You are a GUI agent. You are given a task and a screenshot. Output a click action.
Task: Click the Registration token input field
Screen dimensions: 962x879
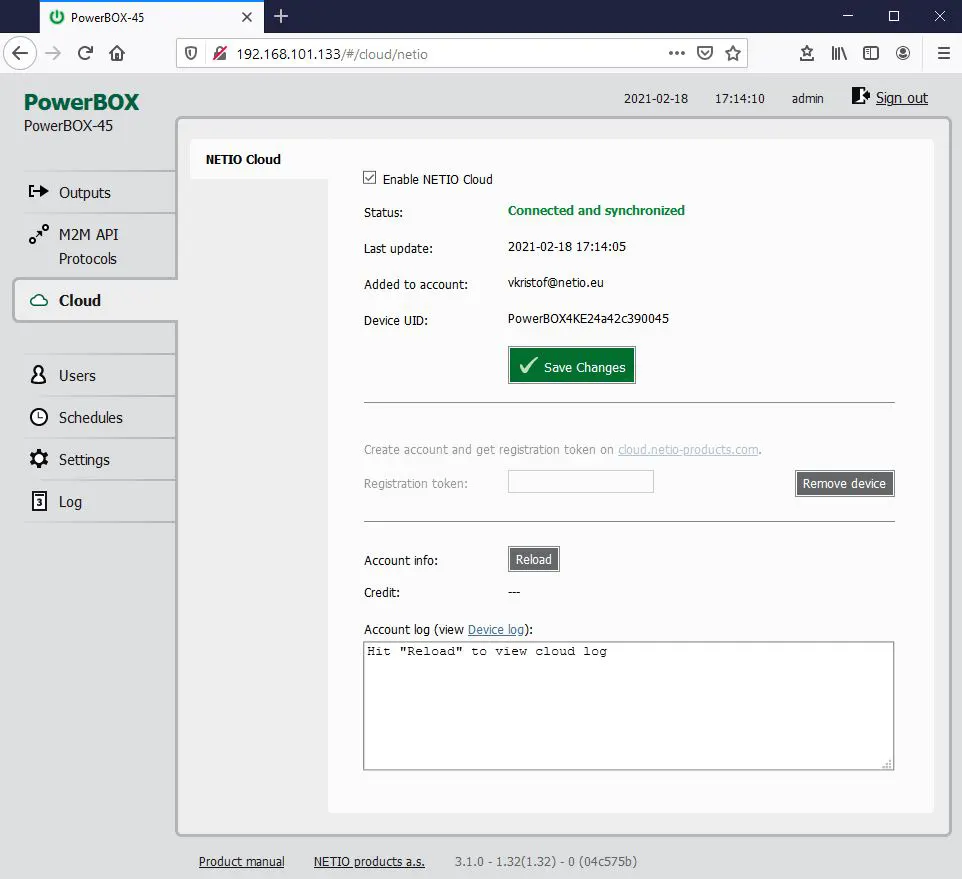click(580, 482)
